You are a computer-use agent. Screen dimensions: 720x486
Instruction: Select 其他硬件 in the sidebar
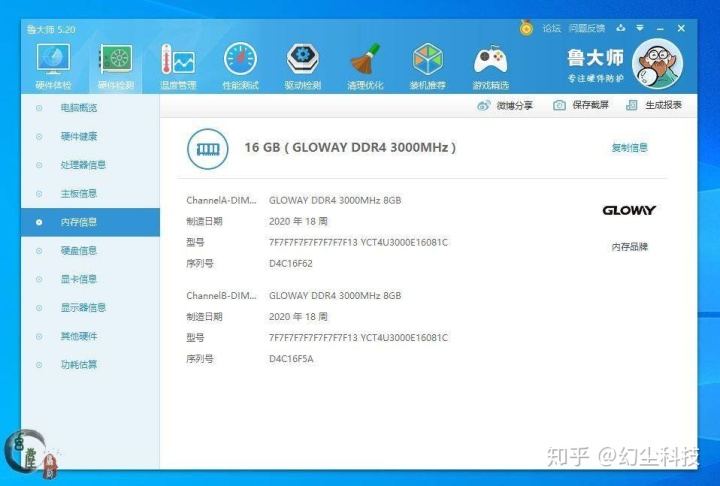(x=90, y=336)
